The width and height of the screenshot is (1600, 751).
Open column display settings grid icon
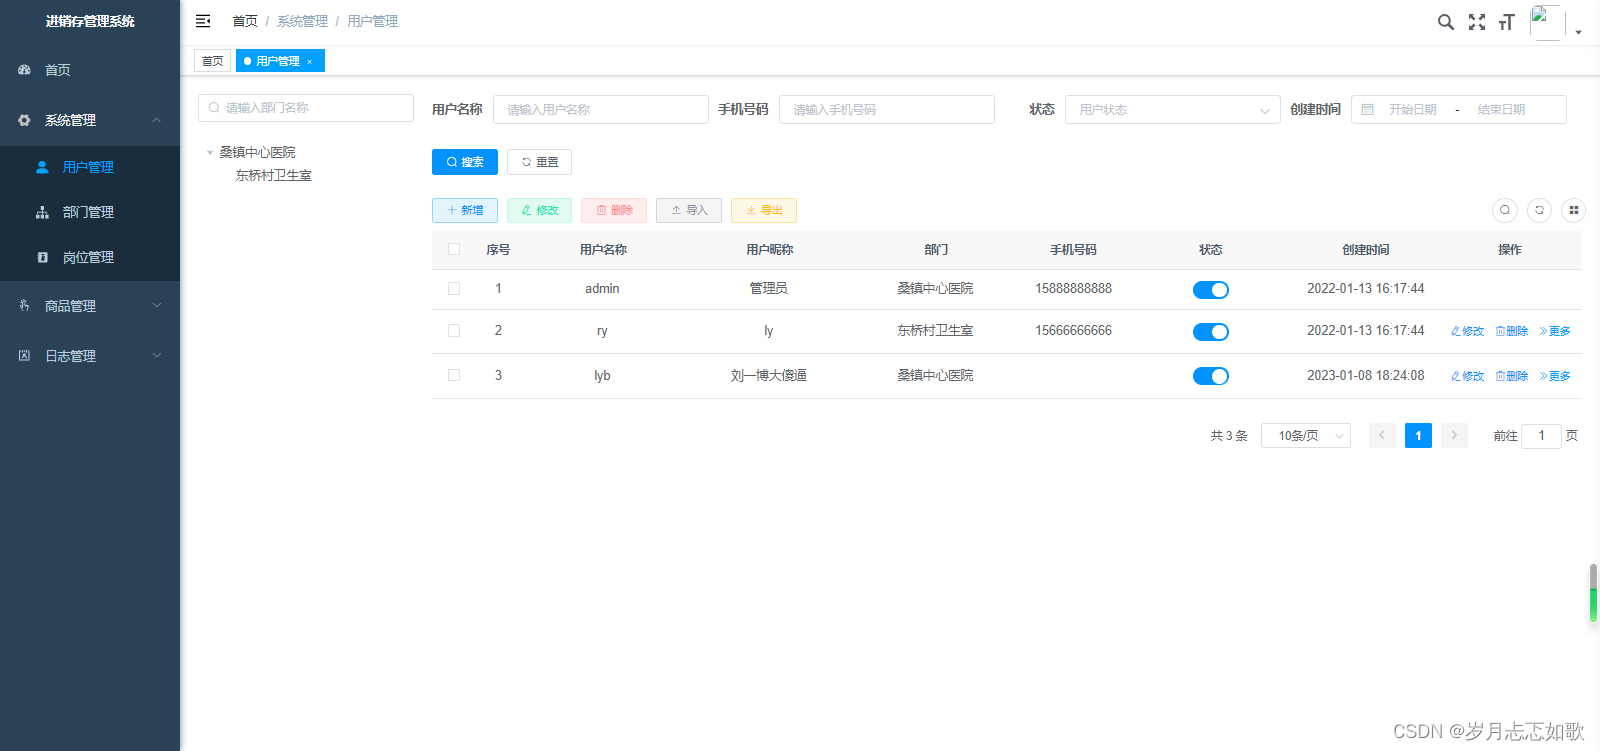1574,210
